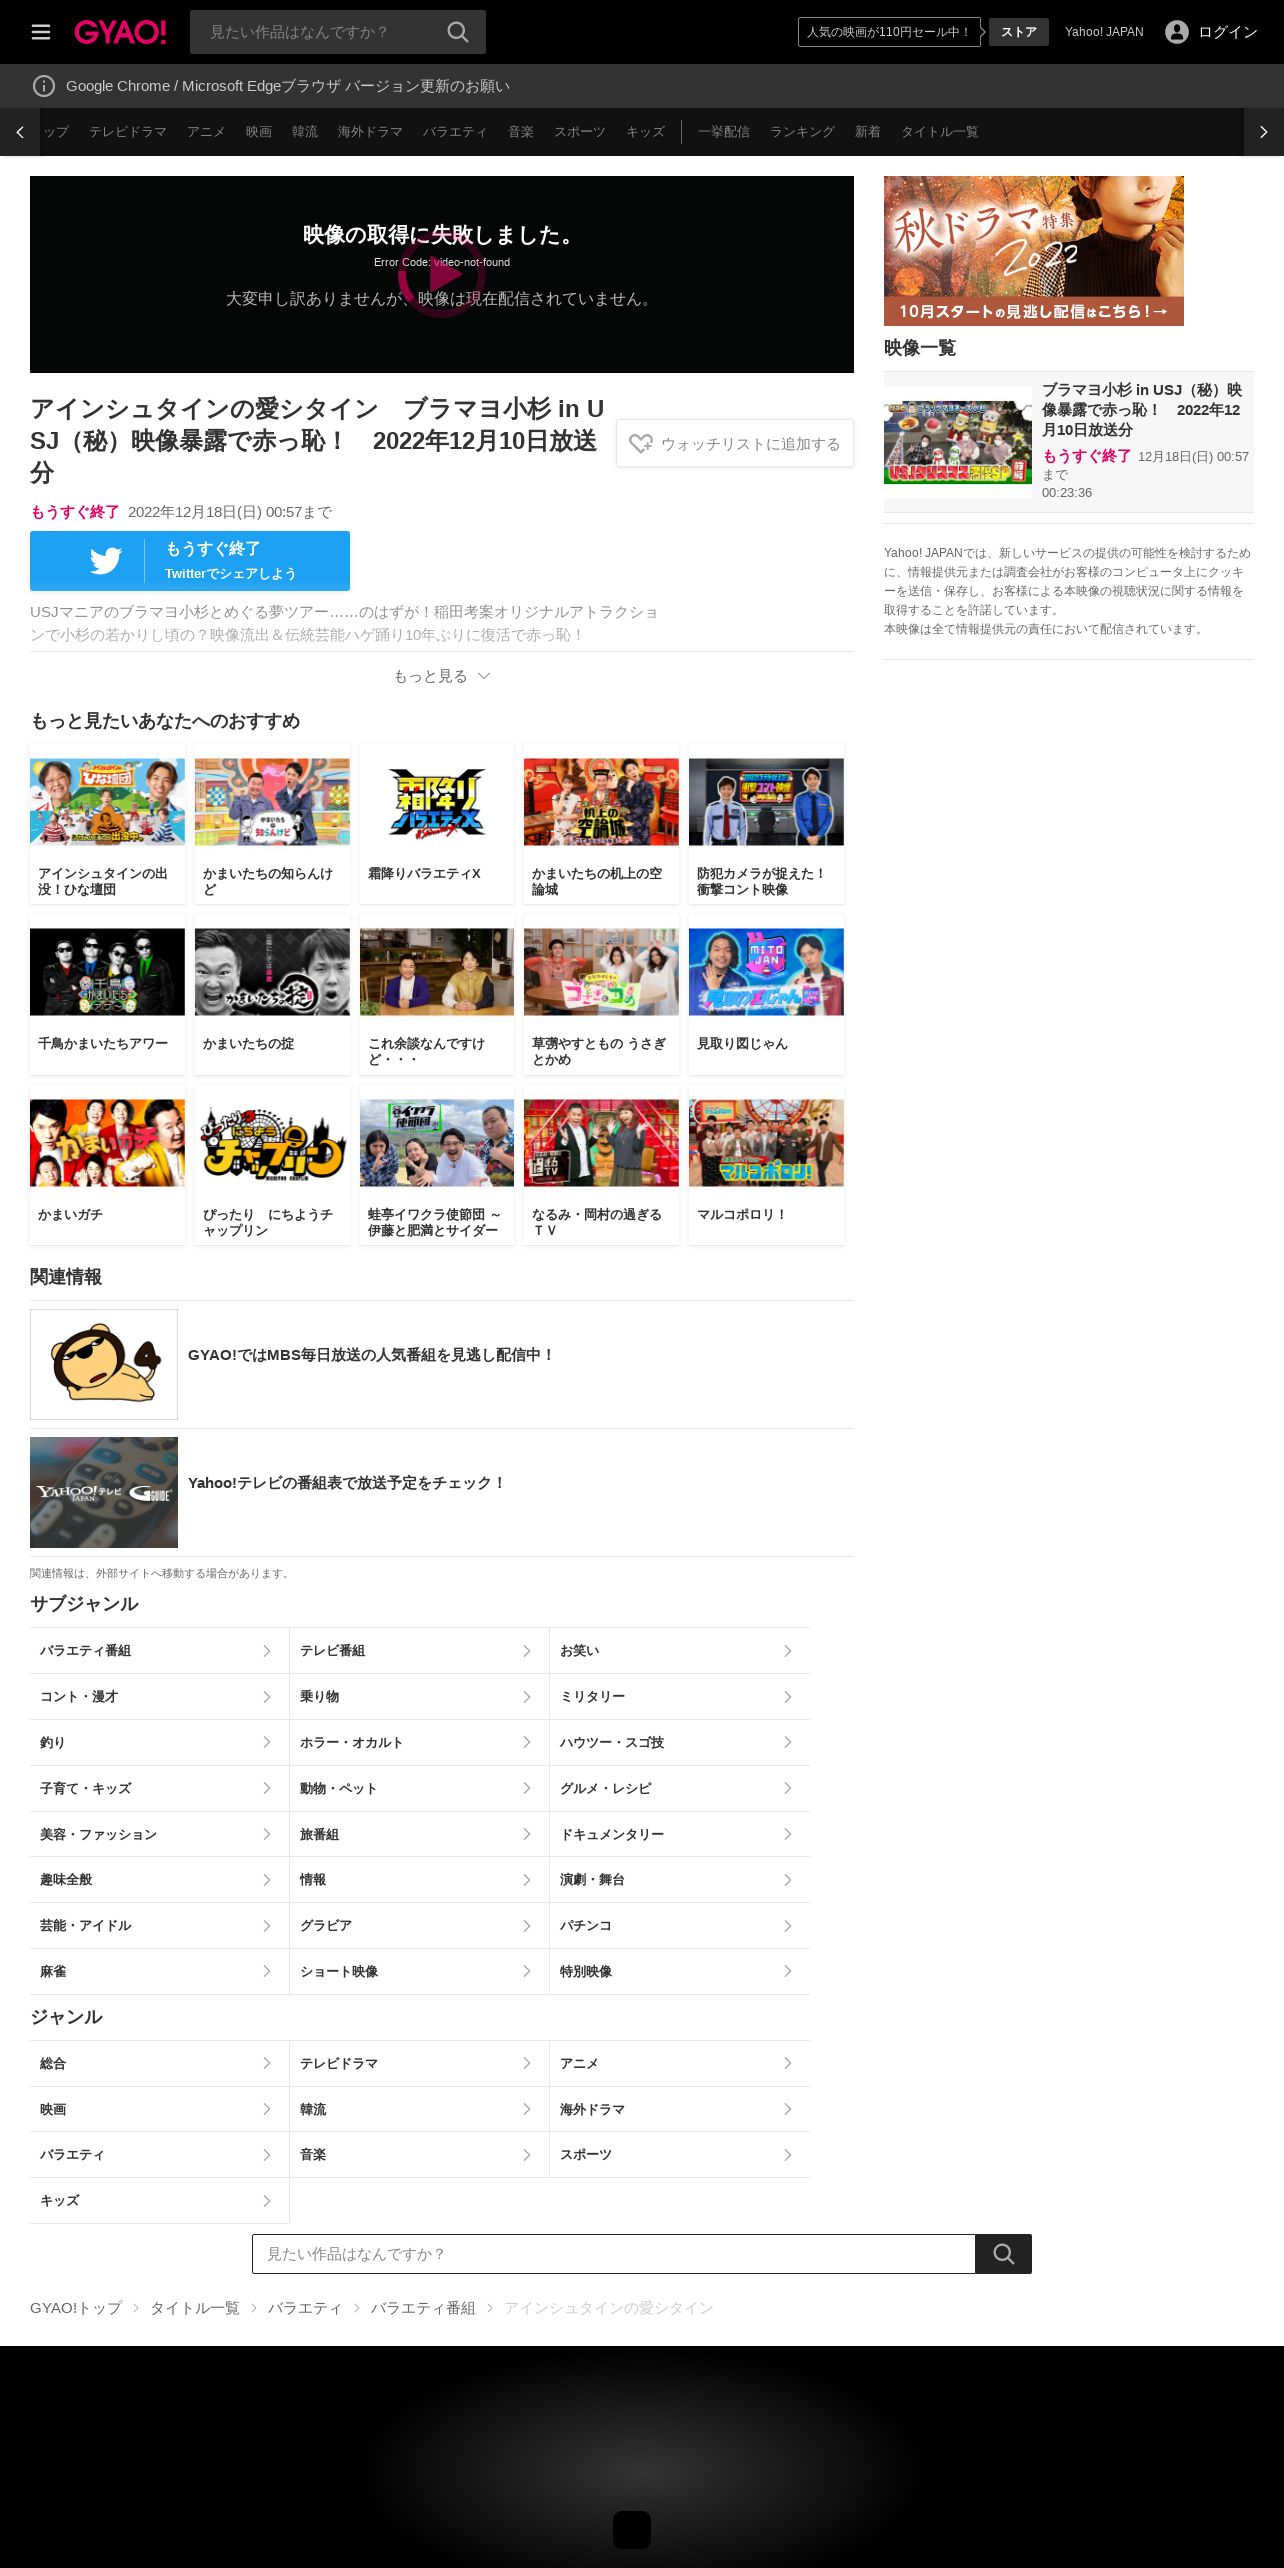Open the hamburger menu icon
This screenshot has width=1284, height=2568.
[x=41, y=32]
